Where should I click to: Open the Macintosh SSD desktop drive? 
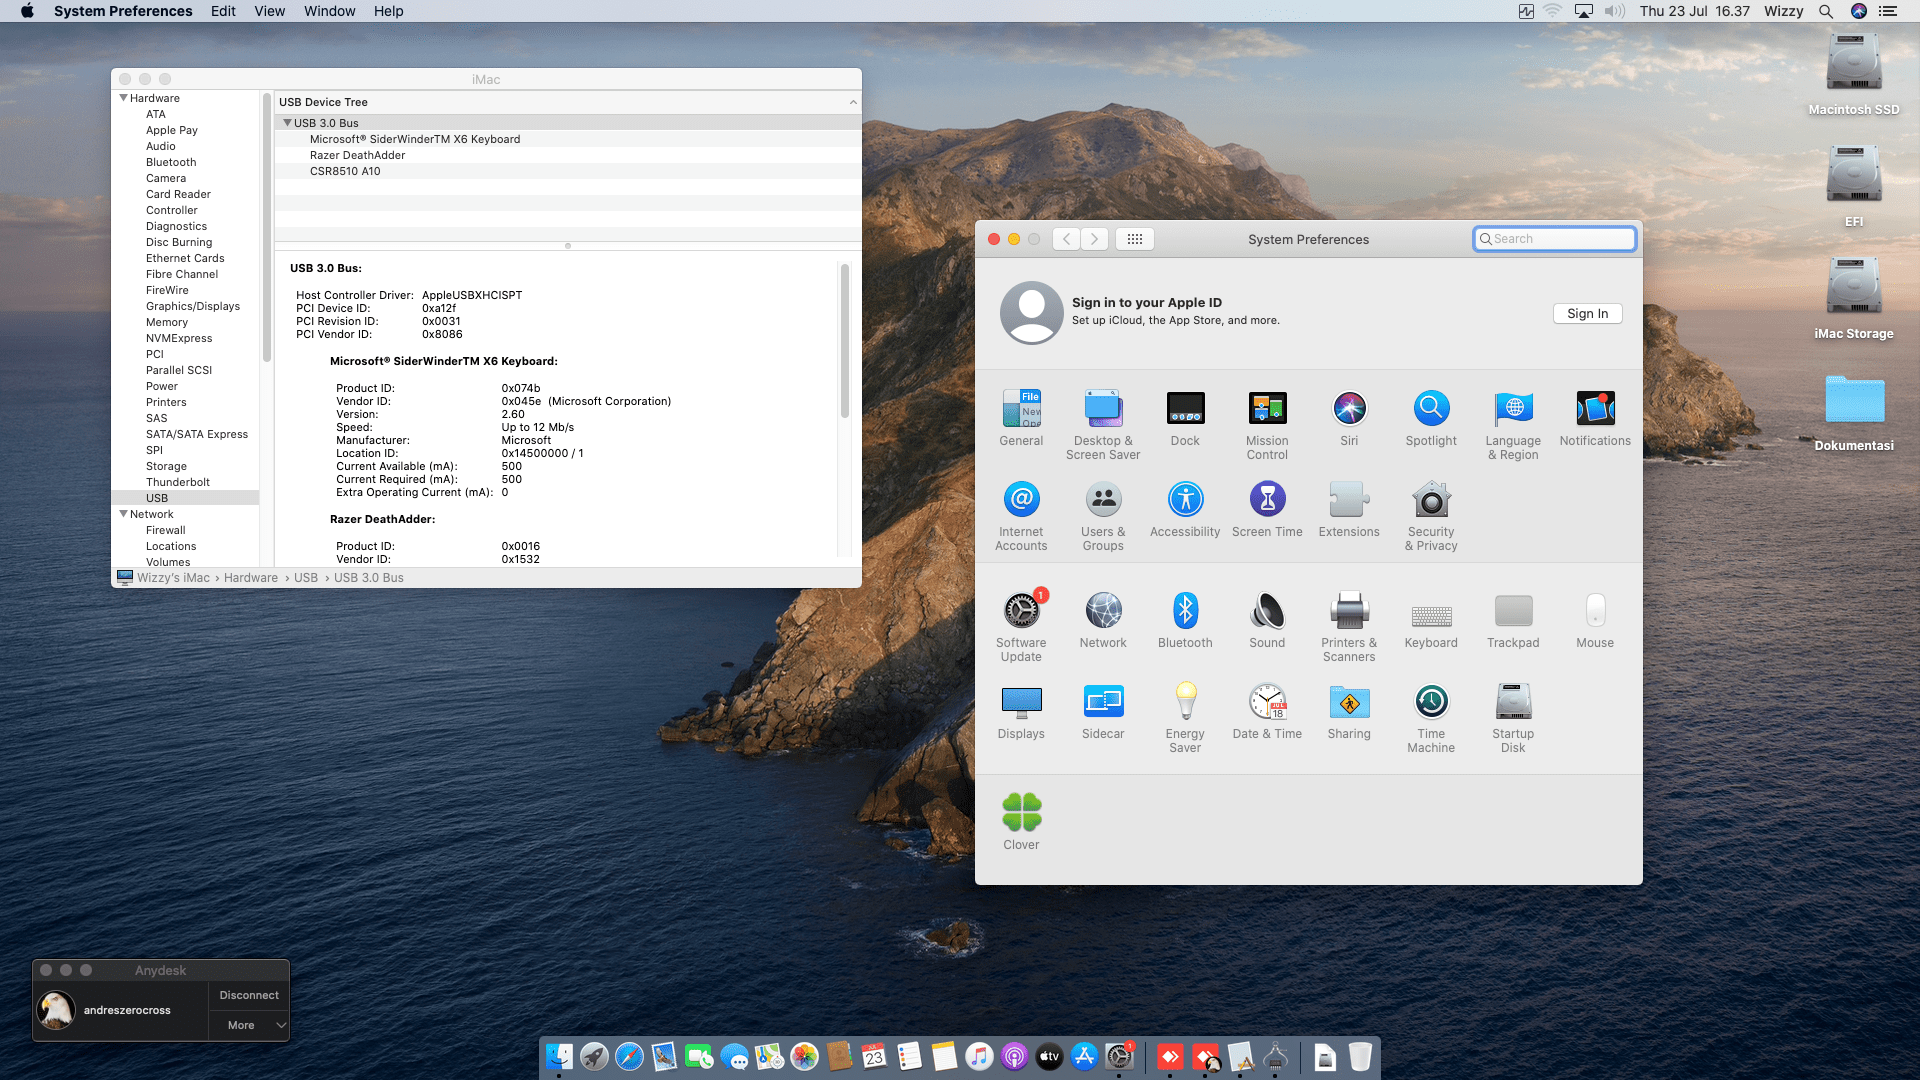1854,75
